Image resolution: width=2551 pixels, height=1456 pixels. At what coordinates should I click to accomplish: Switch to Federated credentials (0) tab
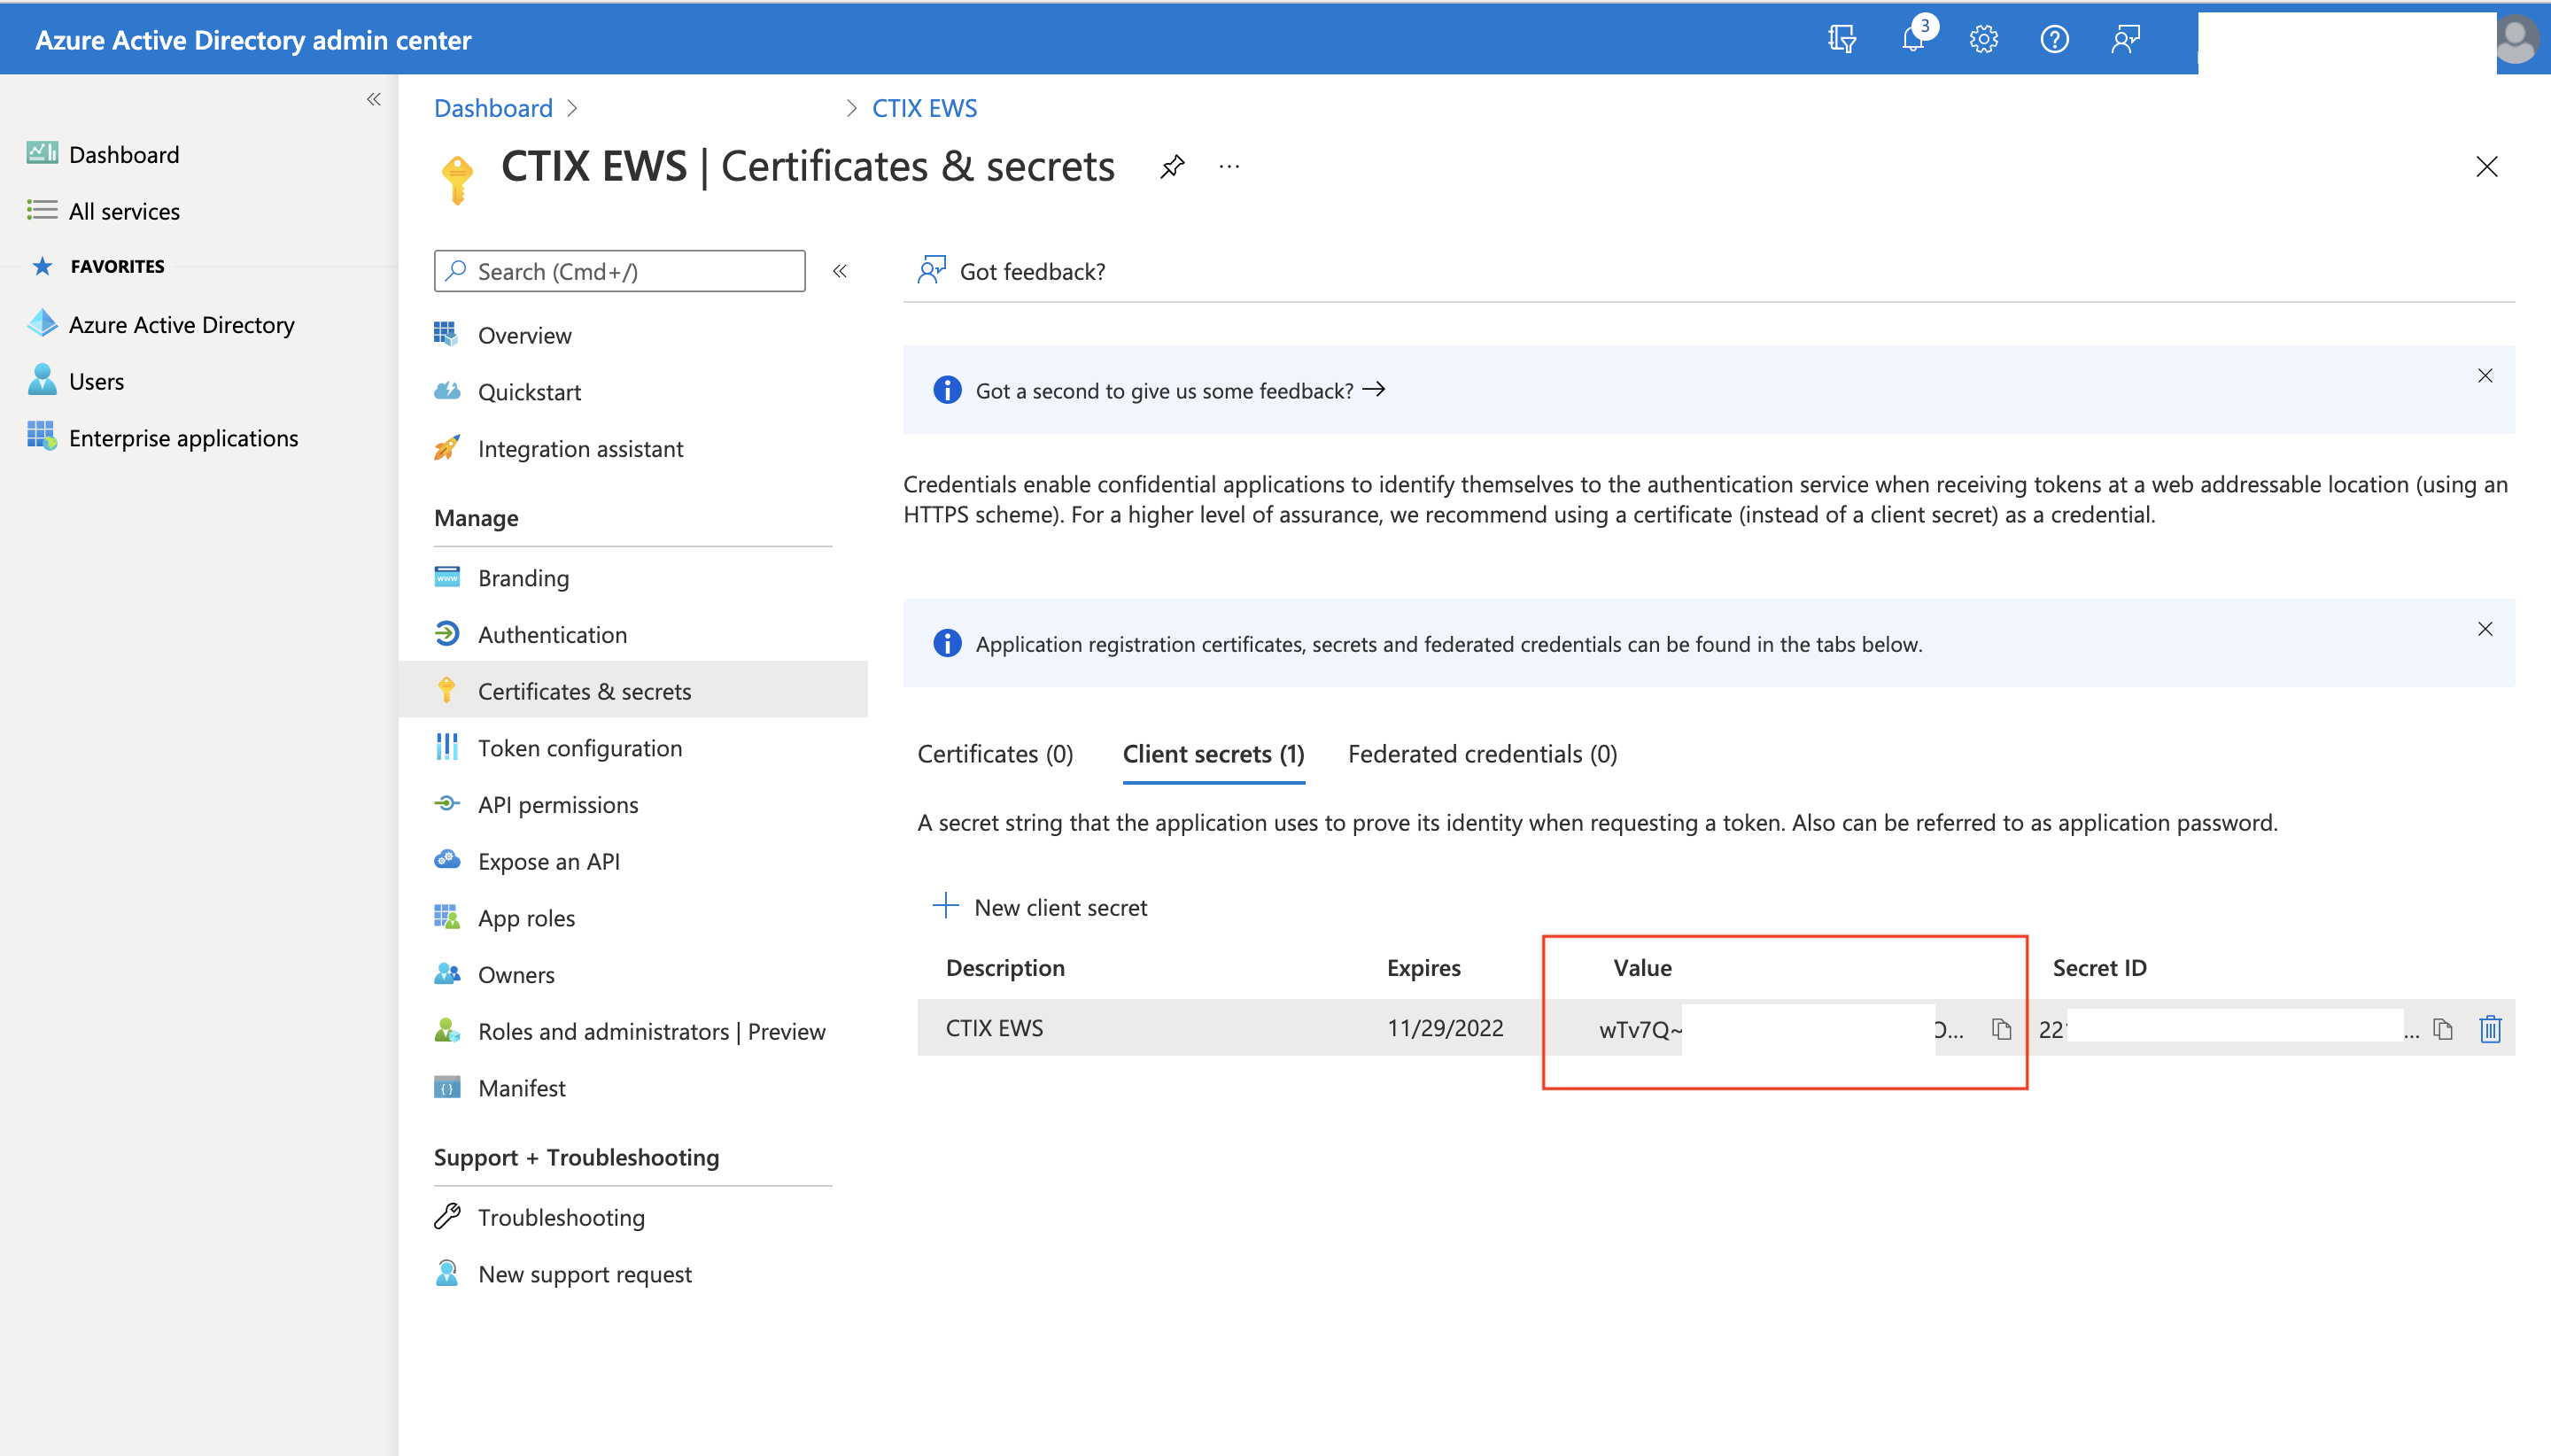(x=1482, y=754)
